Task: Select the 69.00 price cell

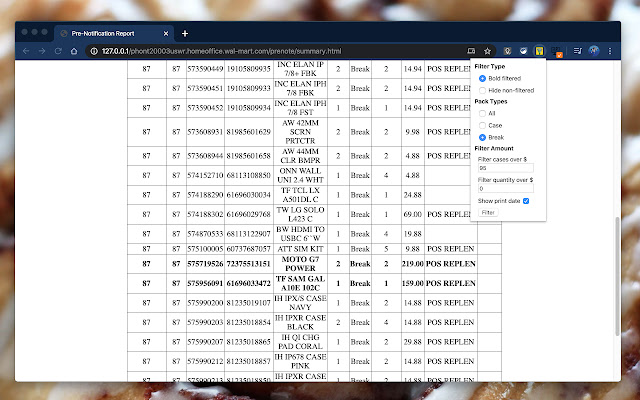Action: pos(413,214)
